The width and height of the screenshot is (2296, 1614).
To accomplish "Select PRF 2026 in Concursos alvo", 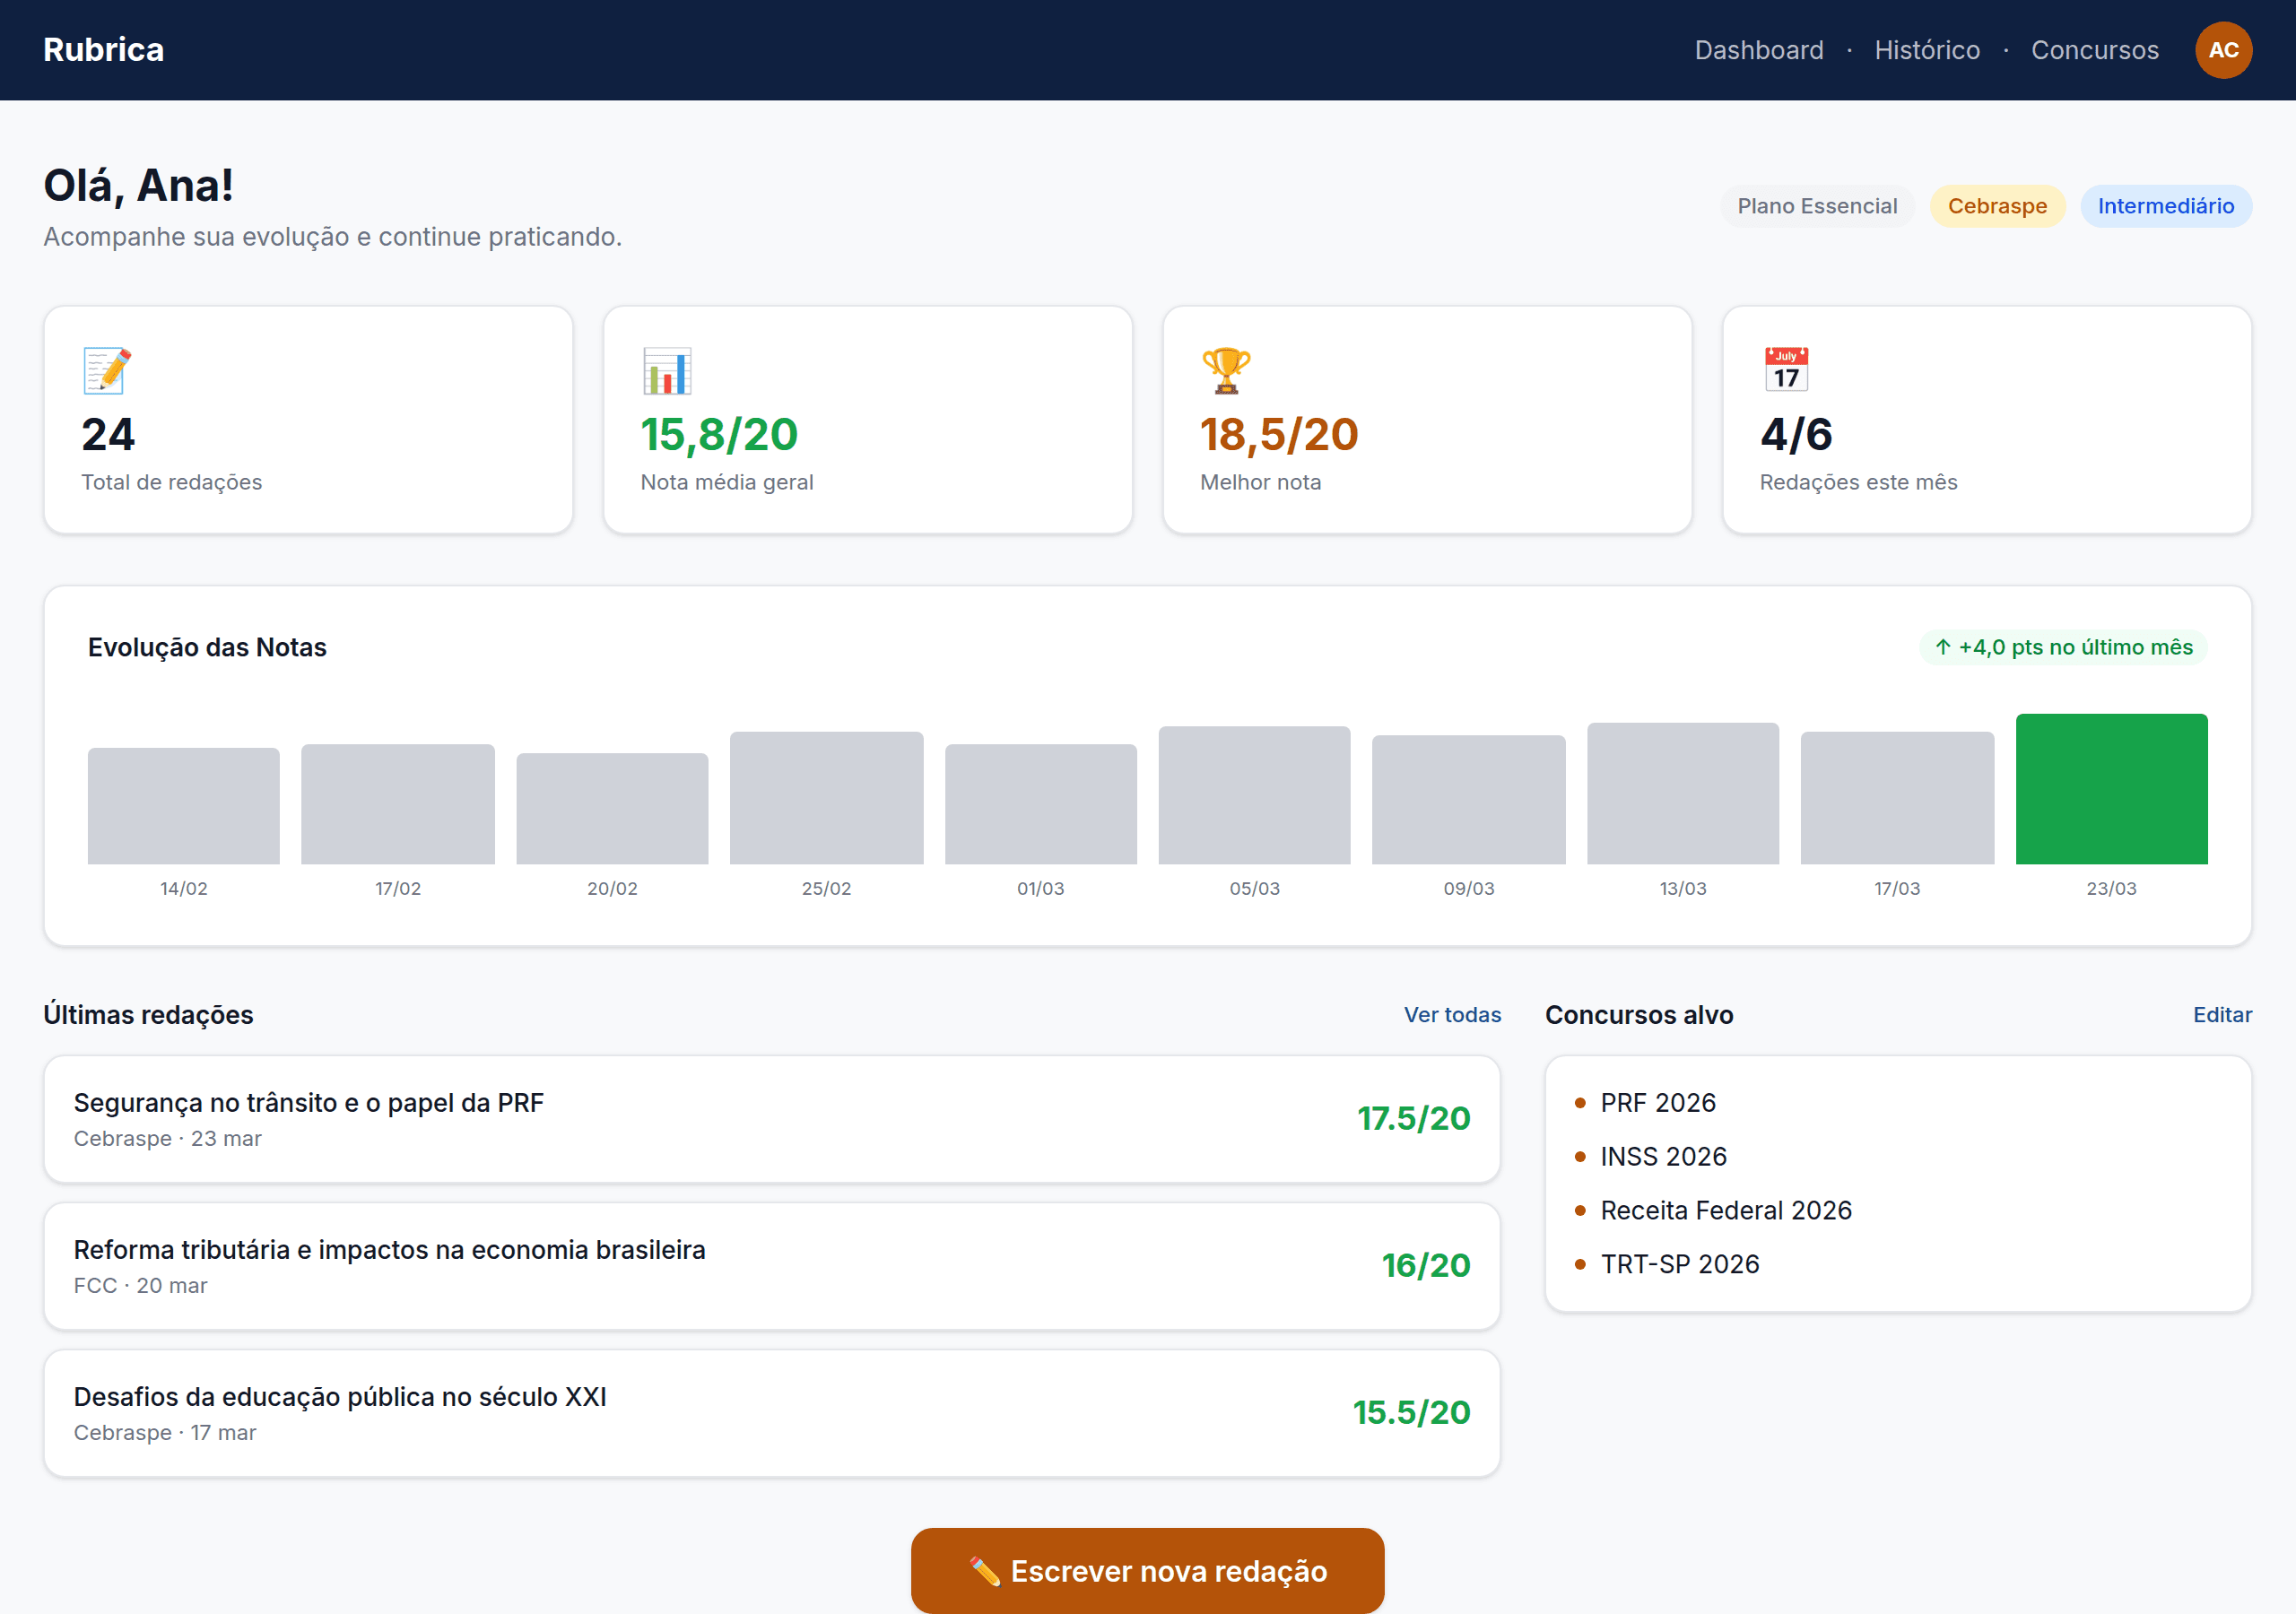I will 1658,1103.
